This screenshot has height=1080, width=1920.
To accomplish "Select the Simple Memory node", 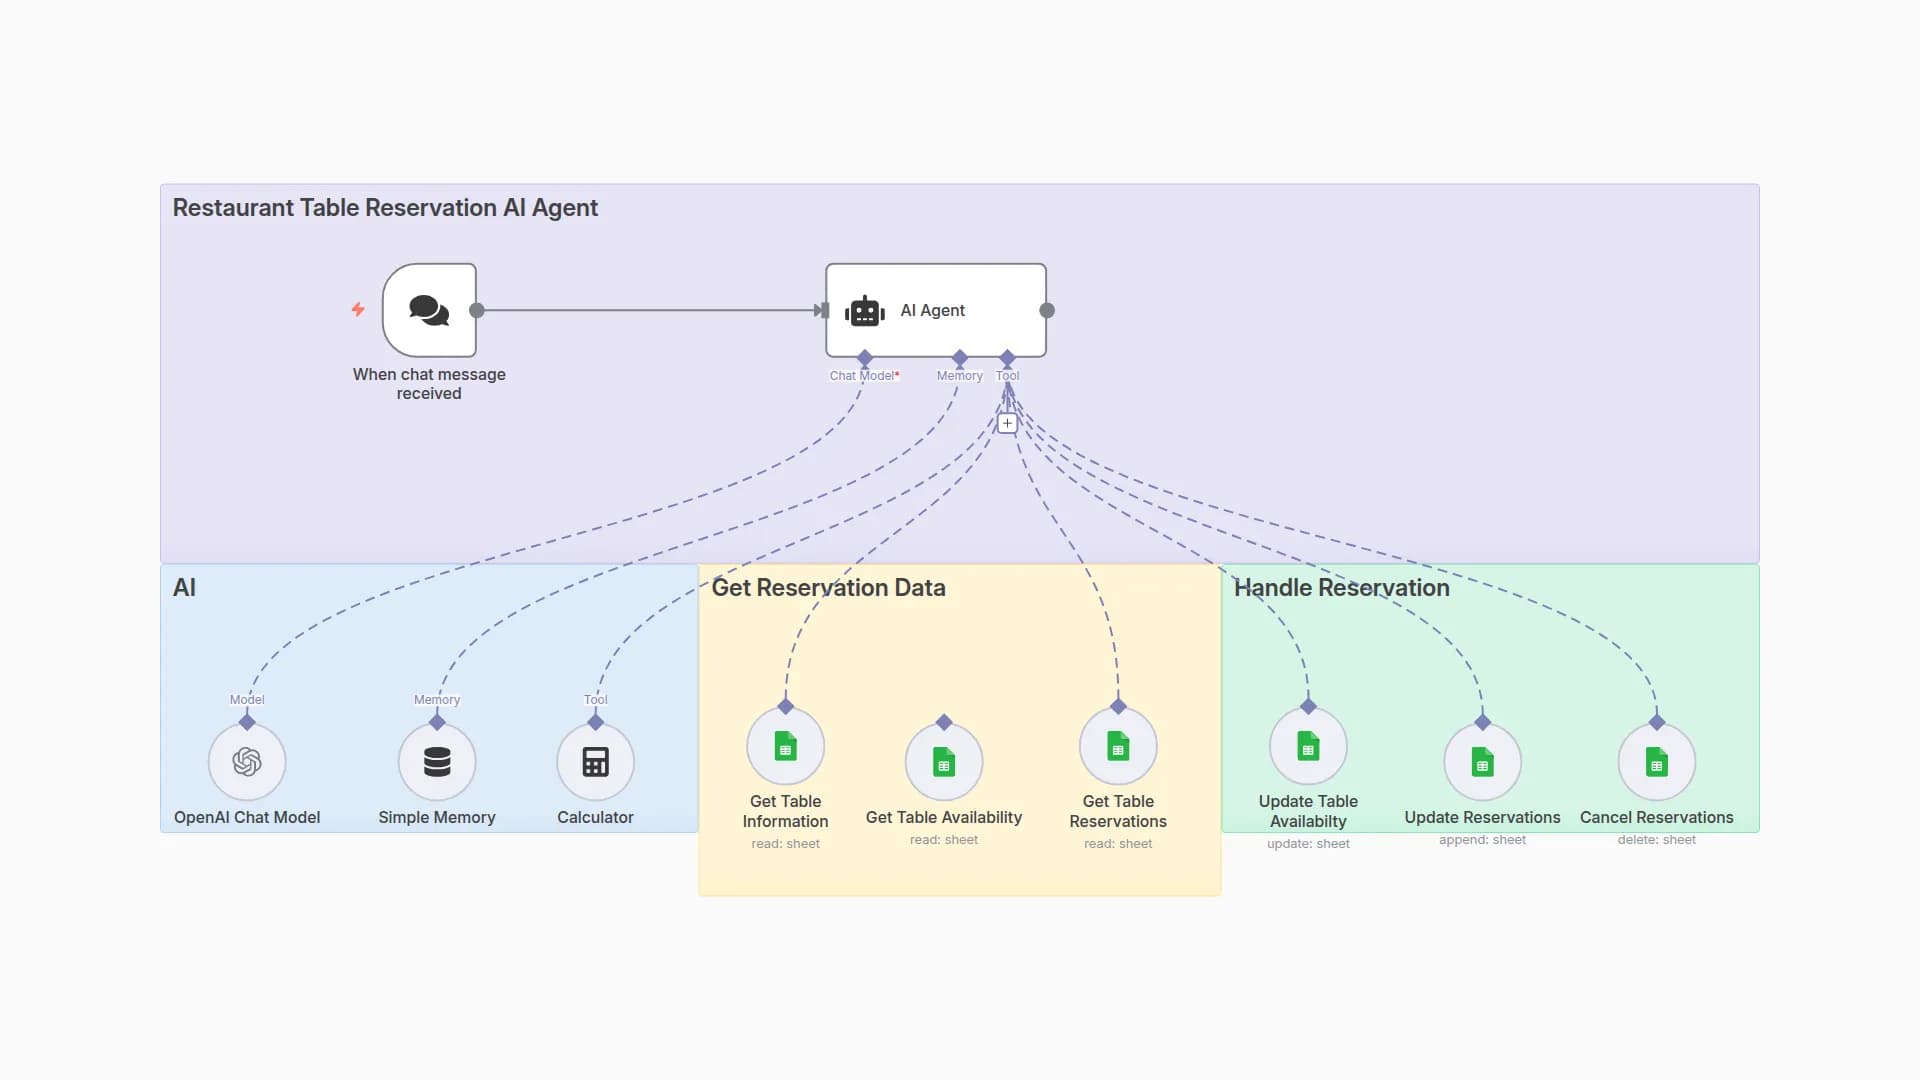I will click(437, 762).
